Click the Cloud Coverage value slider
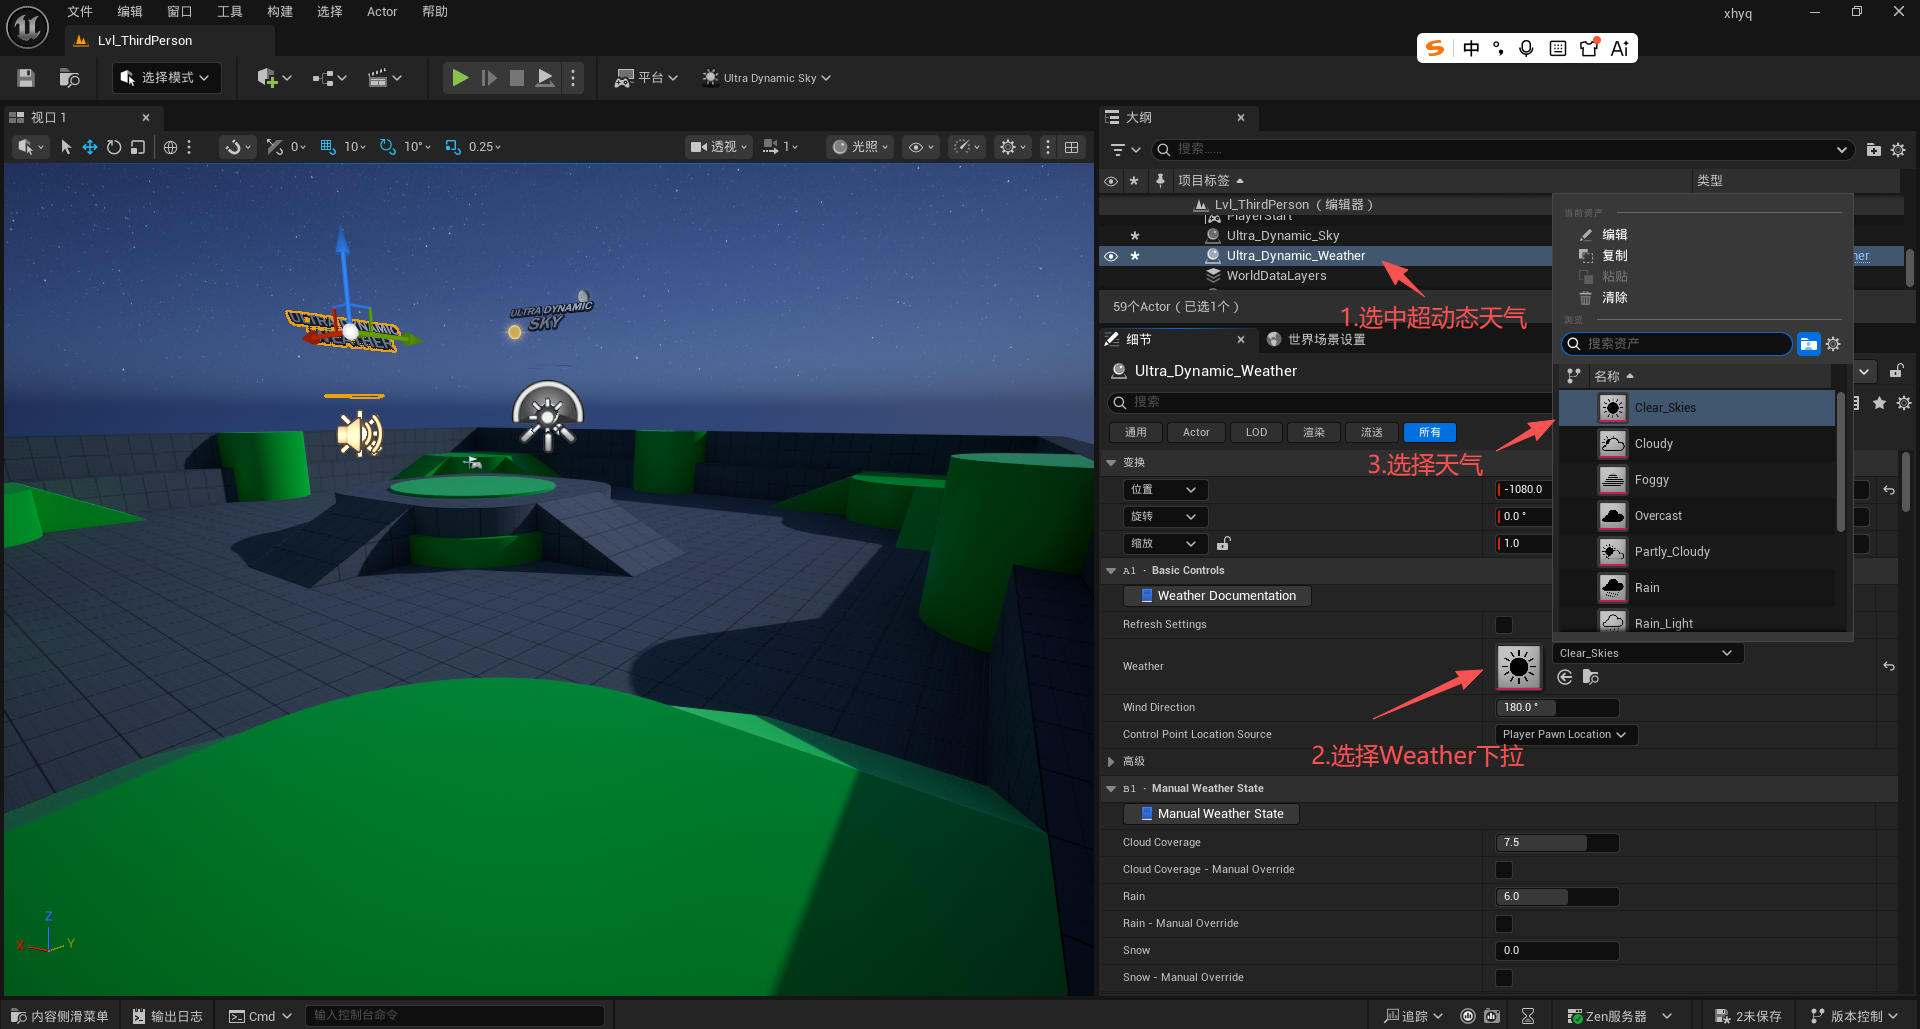This screenshot has height=1029, width=1920. point(1557,843)
